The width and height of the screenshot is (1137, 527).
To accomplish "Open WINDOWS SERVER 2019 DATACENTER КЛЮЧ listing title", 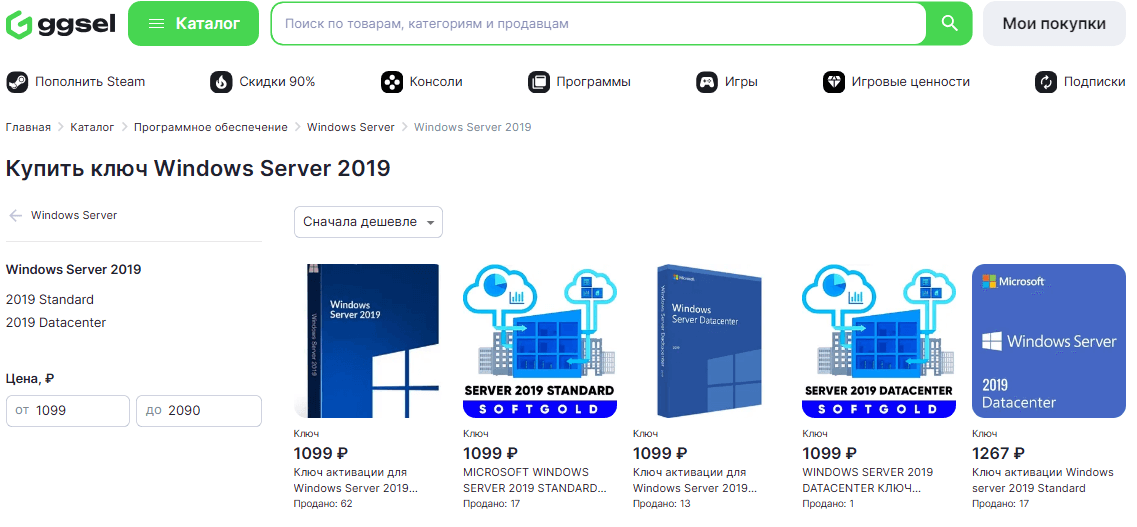I will [867, 480].
